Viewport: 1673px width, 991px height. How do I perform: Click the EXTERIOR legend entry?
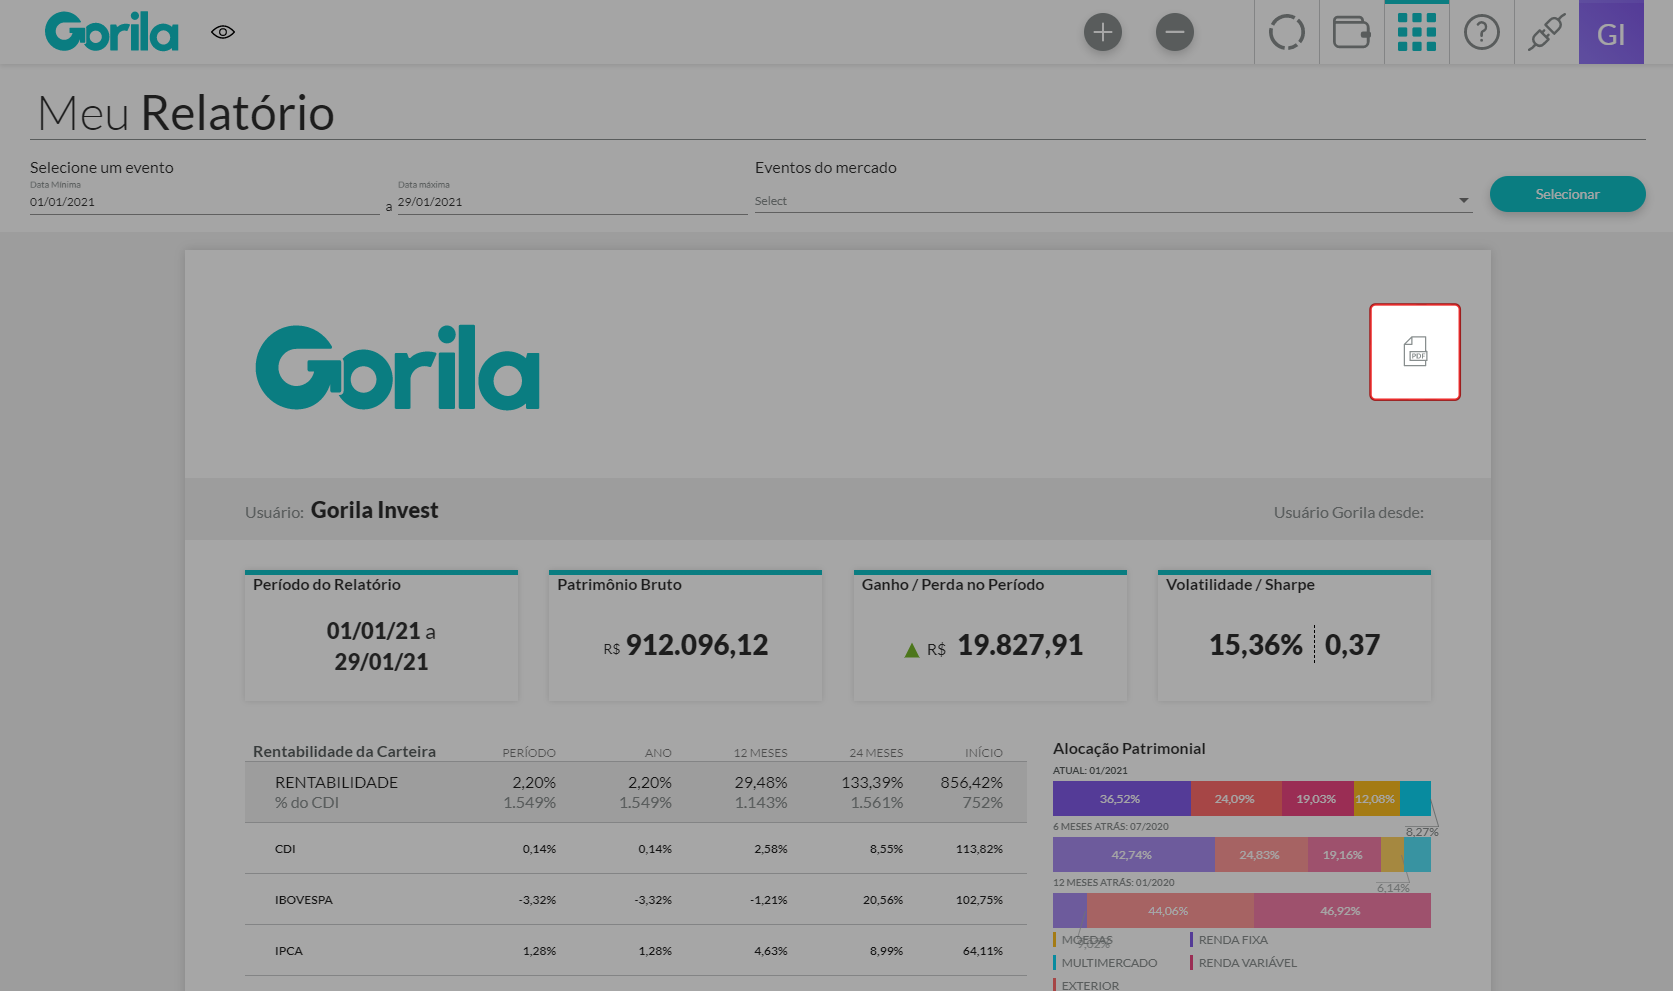(x=1087, y=985)
